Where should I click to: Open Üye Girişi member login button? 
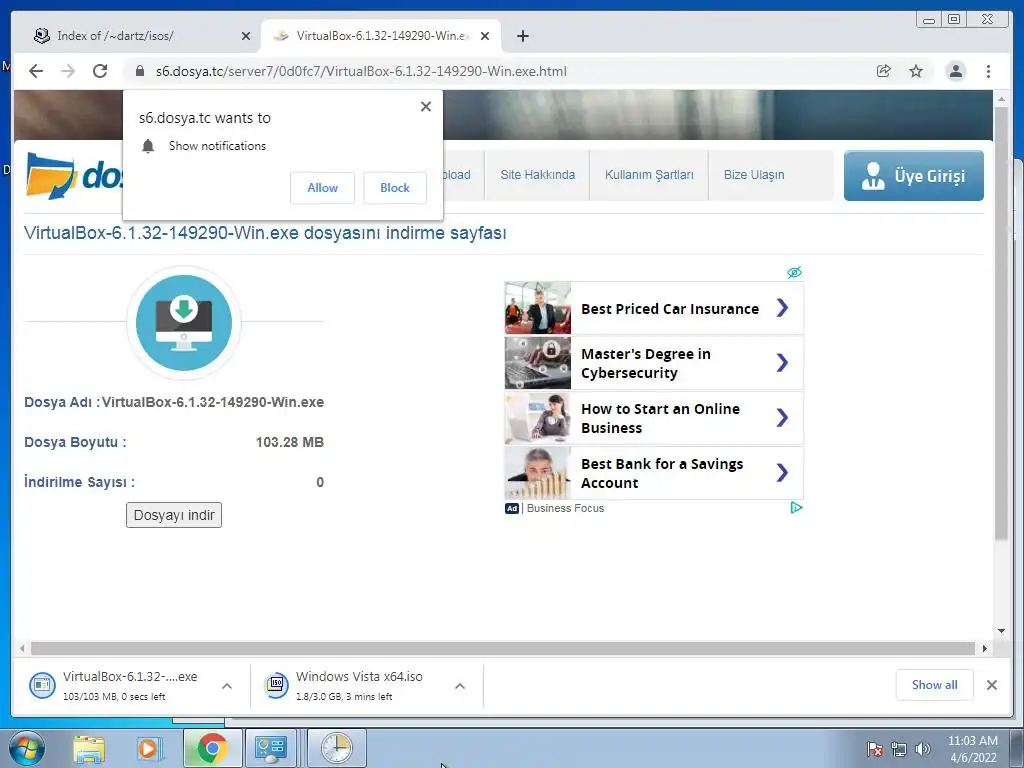(x=914, y=176)
